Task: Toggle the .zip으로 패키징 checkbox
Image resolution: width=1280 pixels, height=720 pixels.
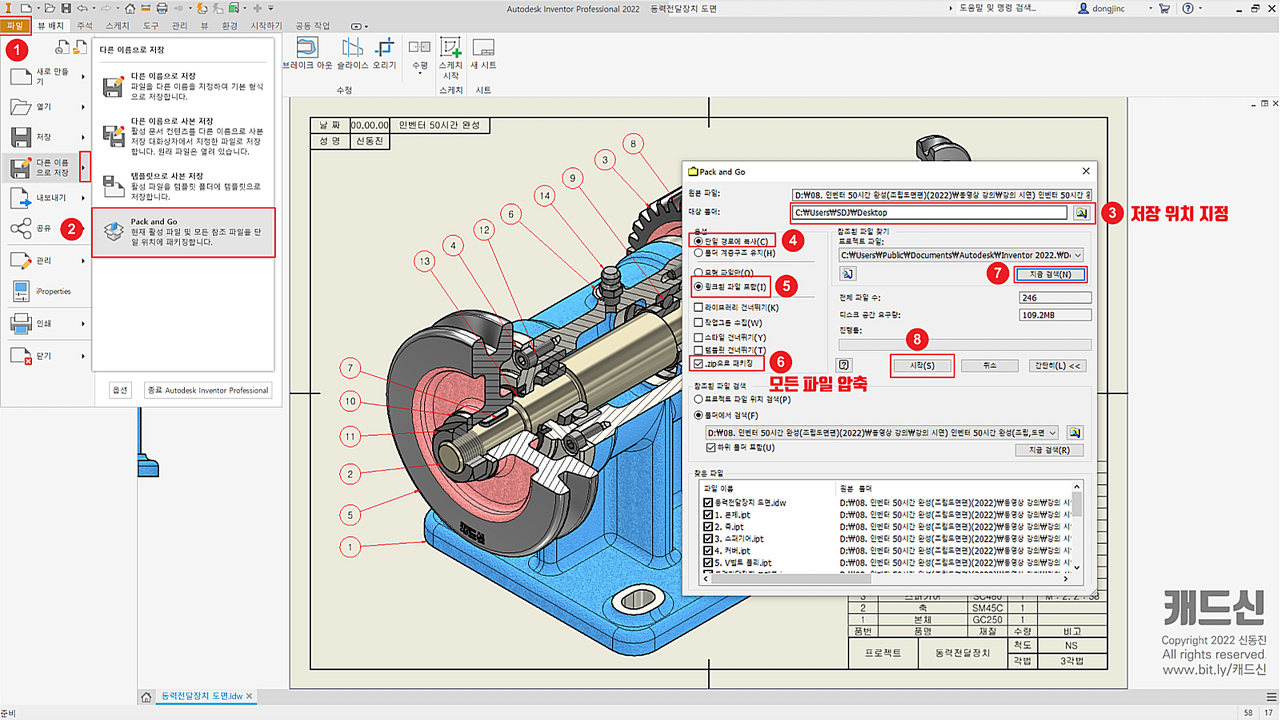Action: pyautogui.click(x=698, y=364)
